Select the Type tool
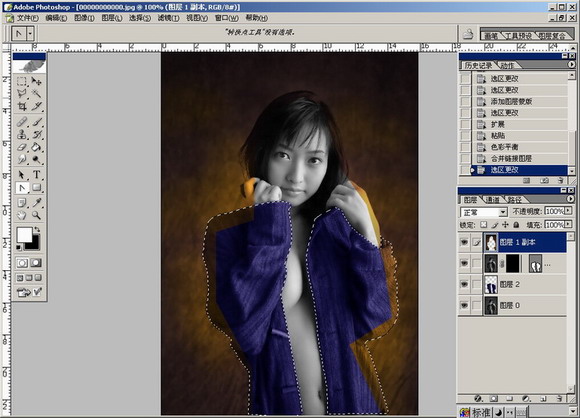580x418 pixels. click(x=36, y=175)
